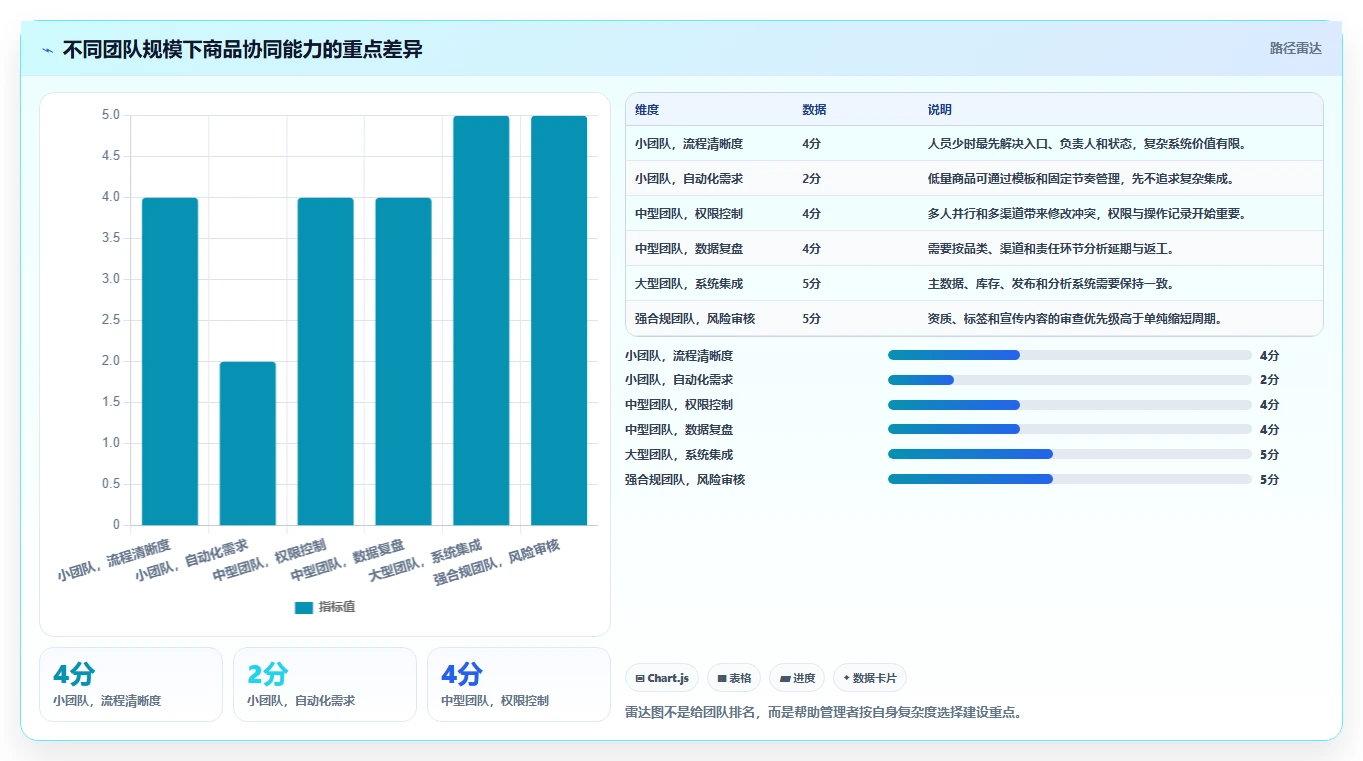Viewport: 1363px width, 761px height.
Task: Click the chart bar for 大型团队，系统集成
Action: click(481, 320)
